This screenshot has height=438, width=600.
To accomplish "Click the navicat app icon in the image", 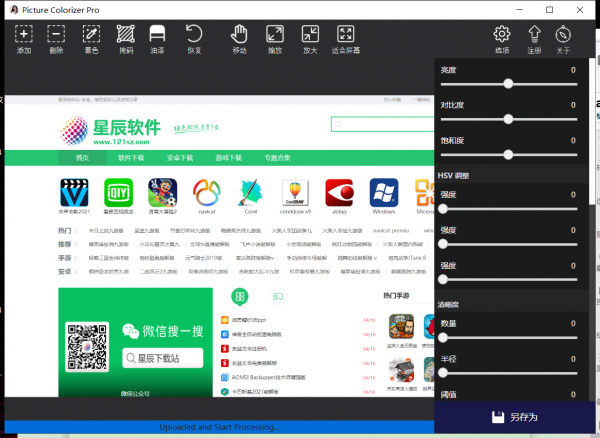I will (x=207, y=192).
